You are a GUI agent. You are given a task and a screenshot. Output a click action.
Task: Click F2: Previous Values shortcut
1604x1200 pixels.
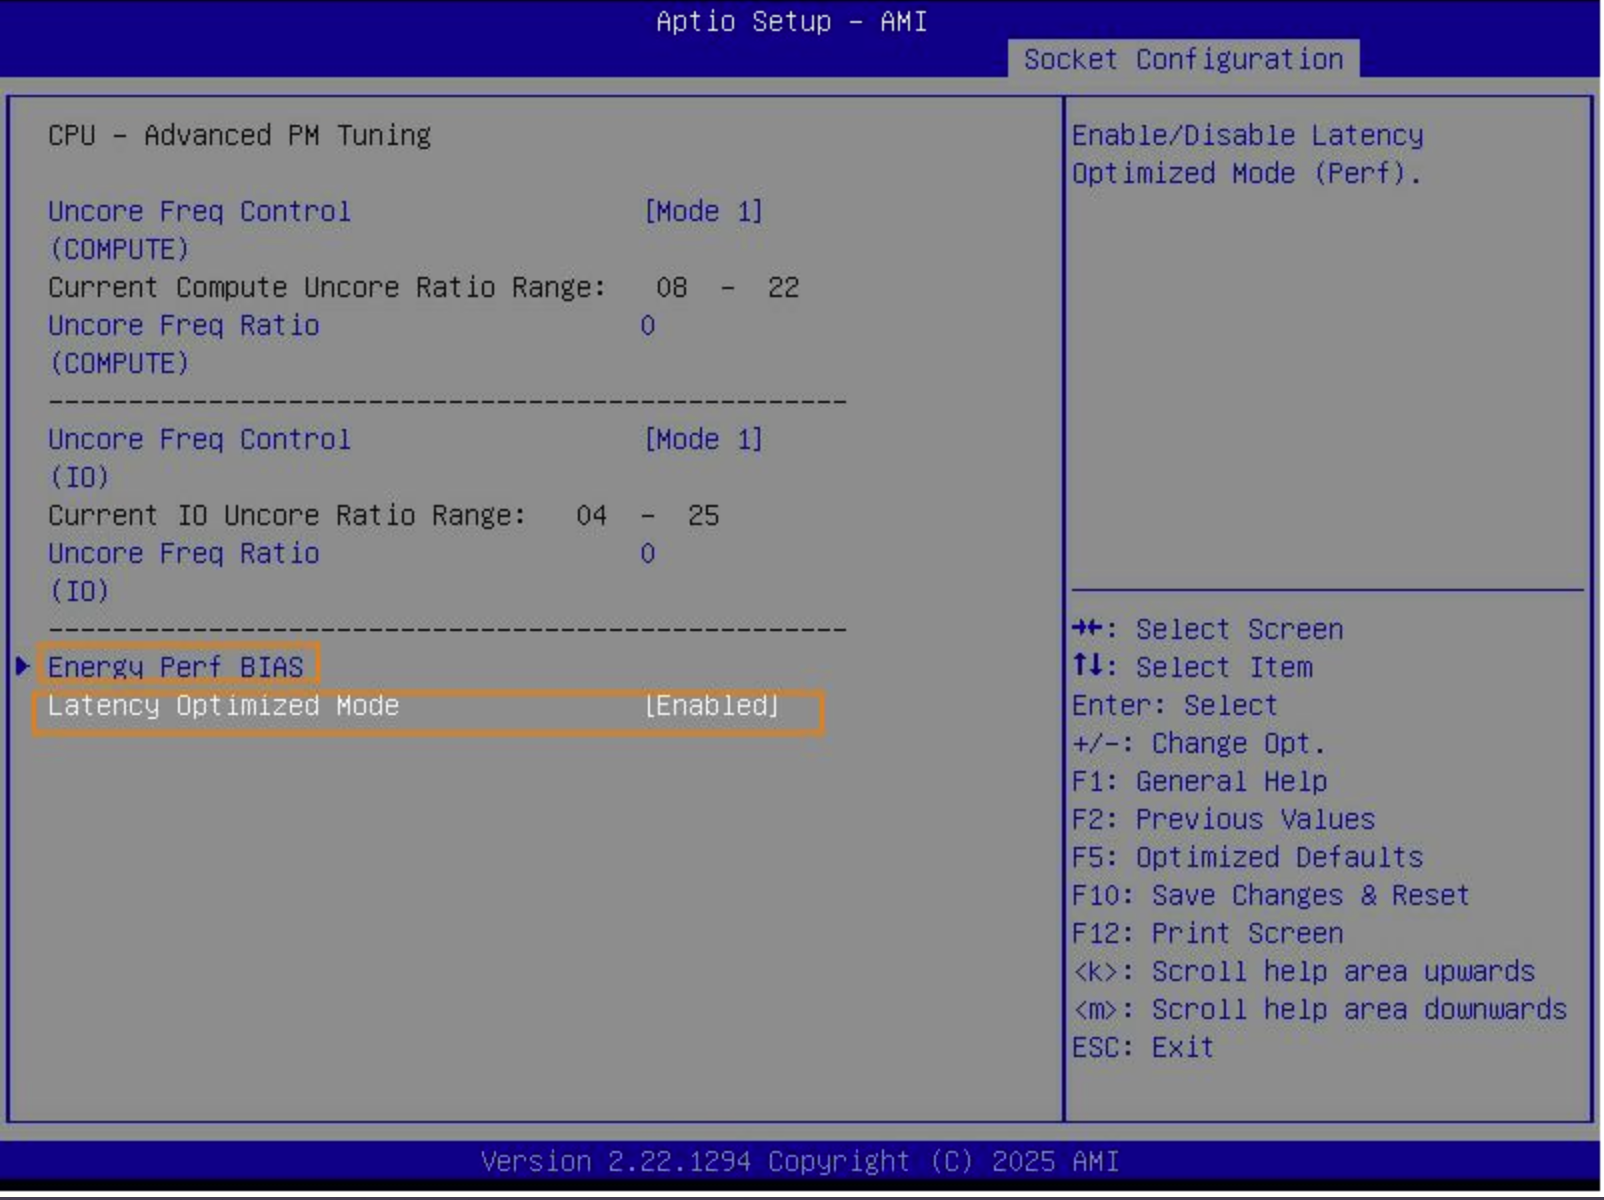1223,819
